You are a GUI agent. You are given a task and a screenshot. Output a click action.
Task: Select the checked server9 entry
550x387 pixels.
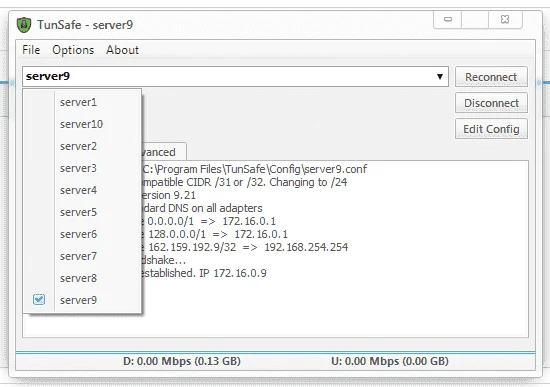pos(82,300)
